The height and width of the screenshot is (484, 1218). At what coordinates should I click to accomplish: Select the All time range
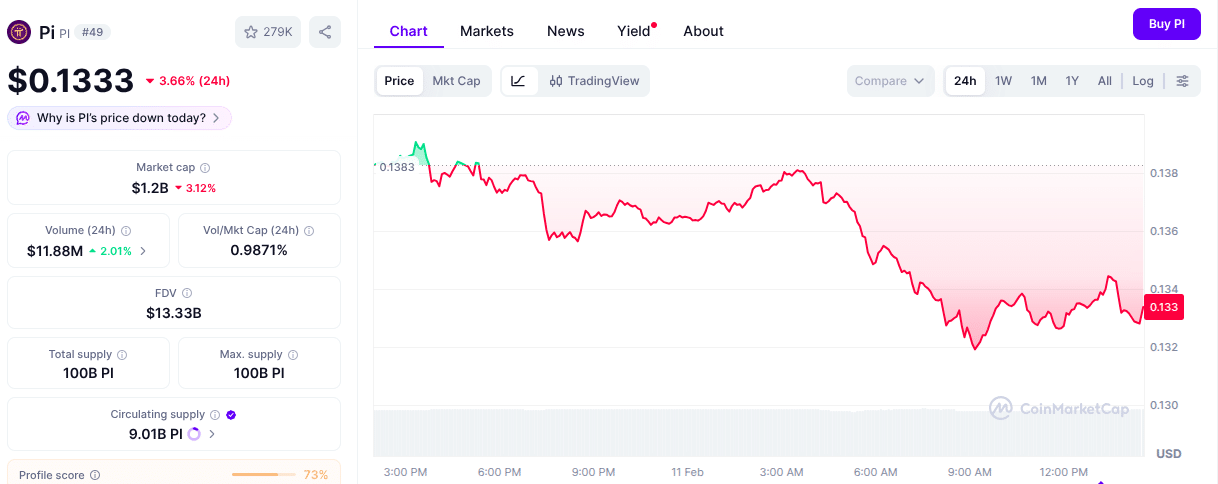(1104, 81)
